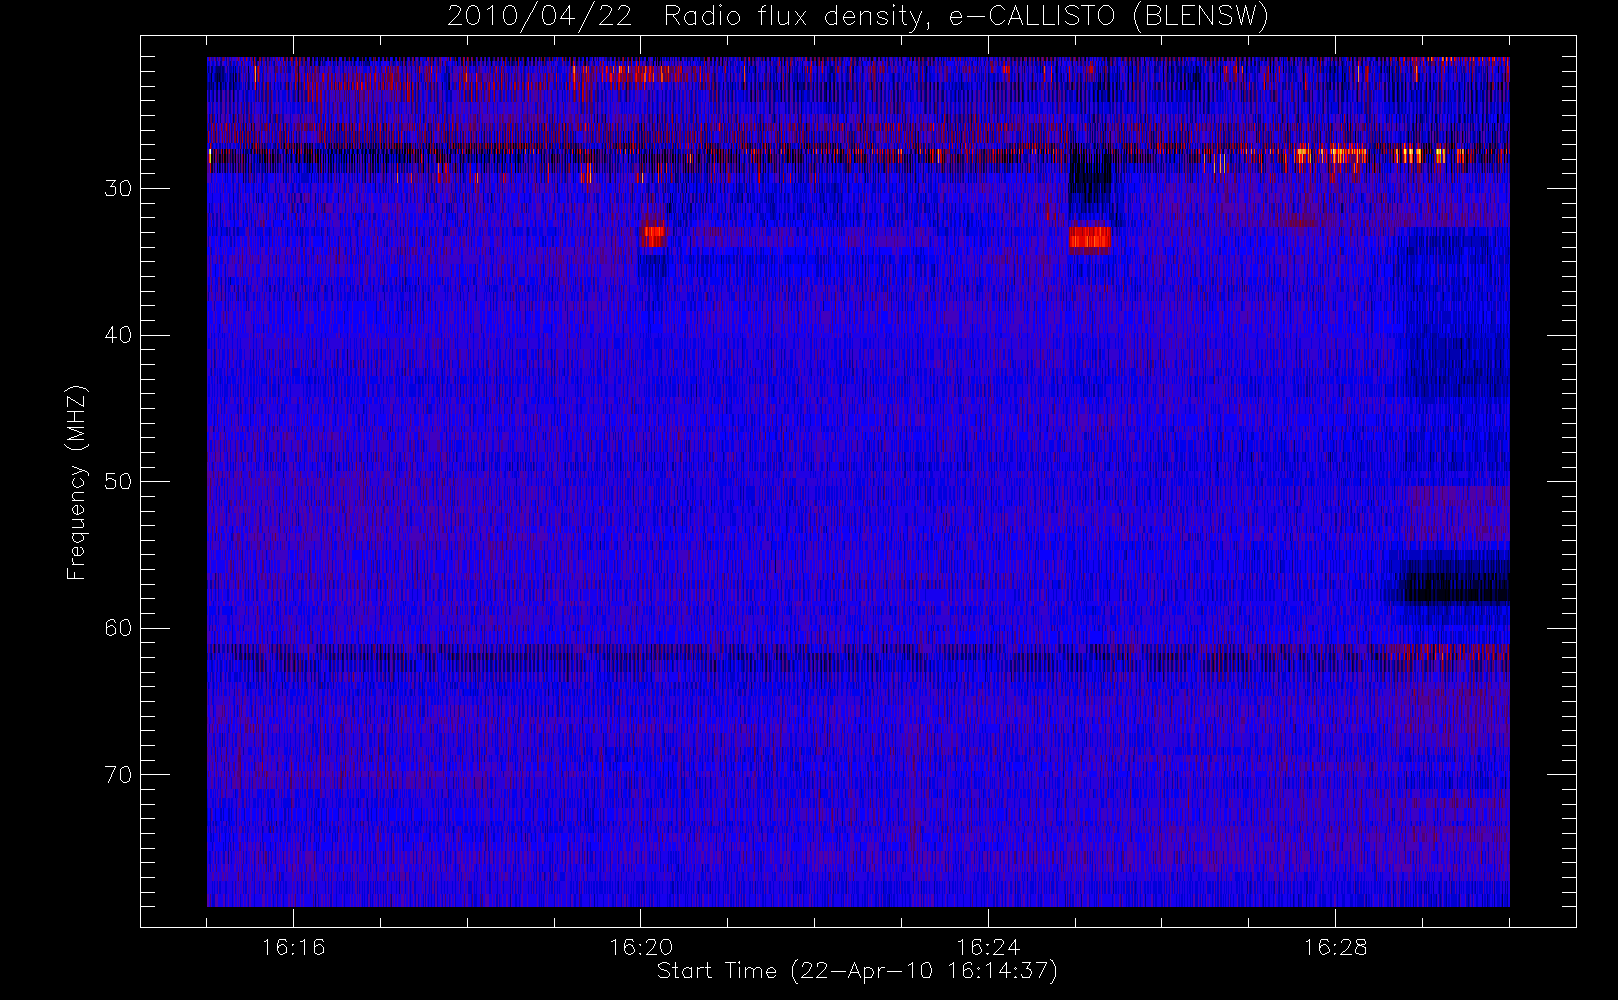This screenshot has width=1618, height=1000.
Task: Click the 'Start Time (22-Apr-10 16:14:37)' label
Action: click(857, 971)
